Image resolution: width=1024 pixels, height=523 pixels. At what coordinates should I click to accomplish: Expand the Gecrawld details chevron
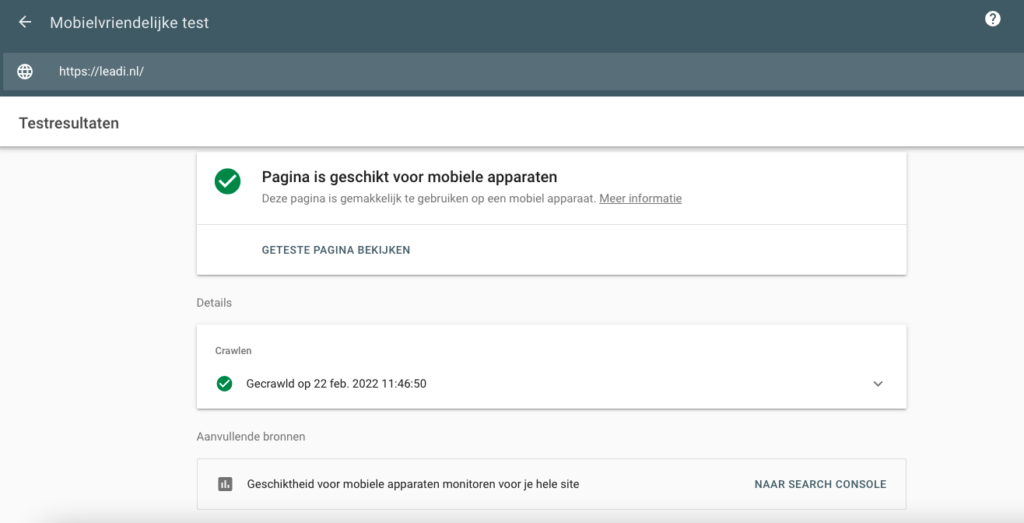click(878, 384)
